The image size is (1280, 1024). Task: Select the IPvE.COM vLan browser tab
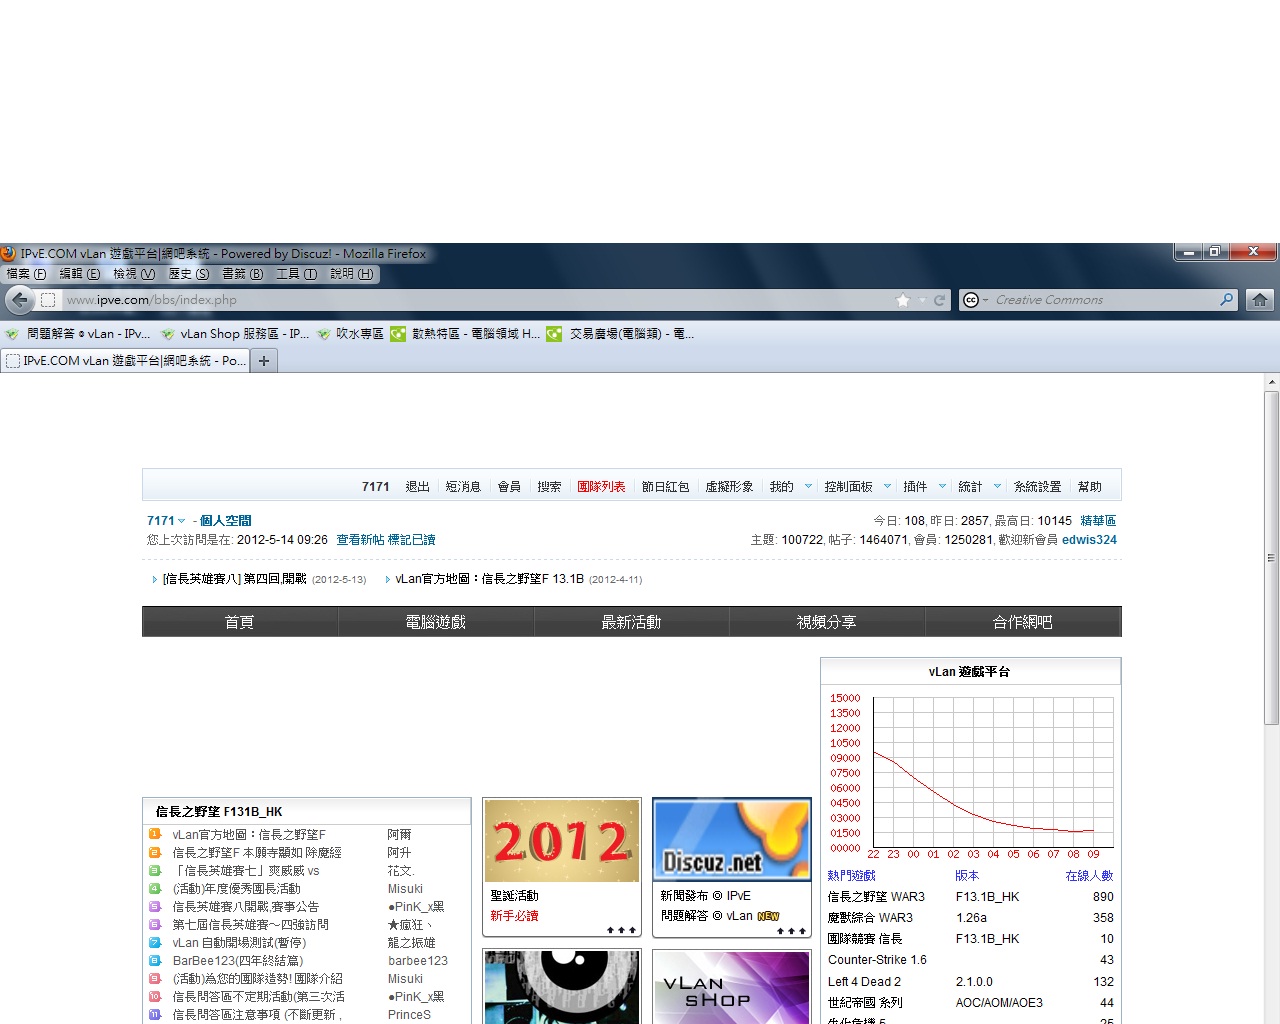coord(125,361)
